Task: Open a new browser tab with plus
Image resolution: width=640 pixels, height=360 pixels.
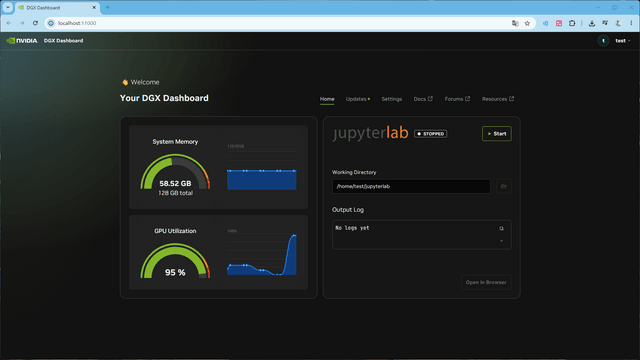Action: click(108, 7)
